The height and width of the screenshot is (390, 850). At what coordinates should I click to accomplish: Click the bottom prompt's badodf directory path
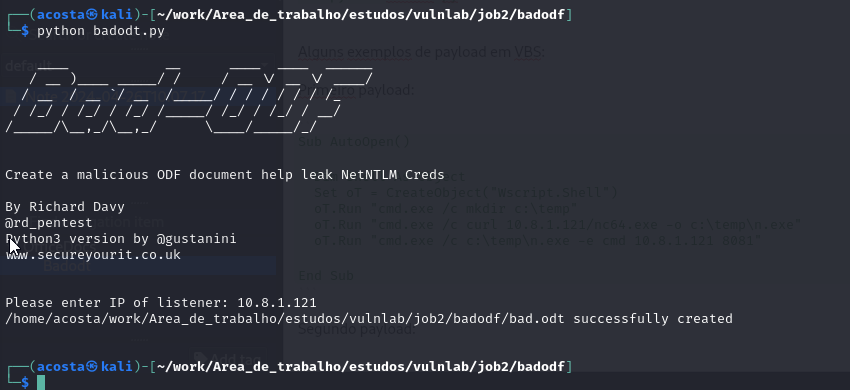click(x=360, y=366)
